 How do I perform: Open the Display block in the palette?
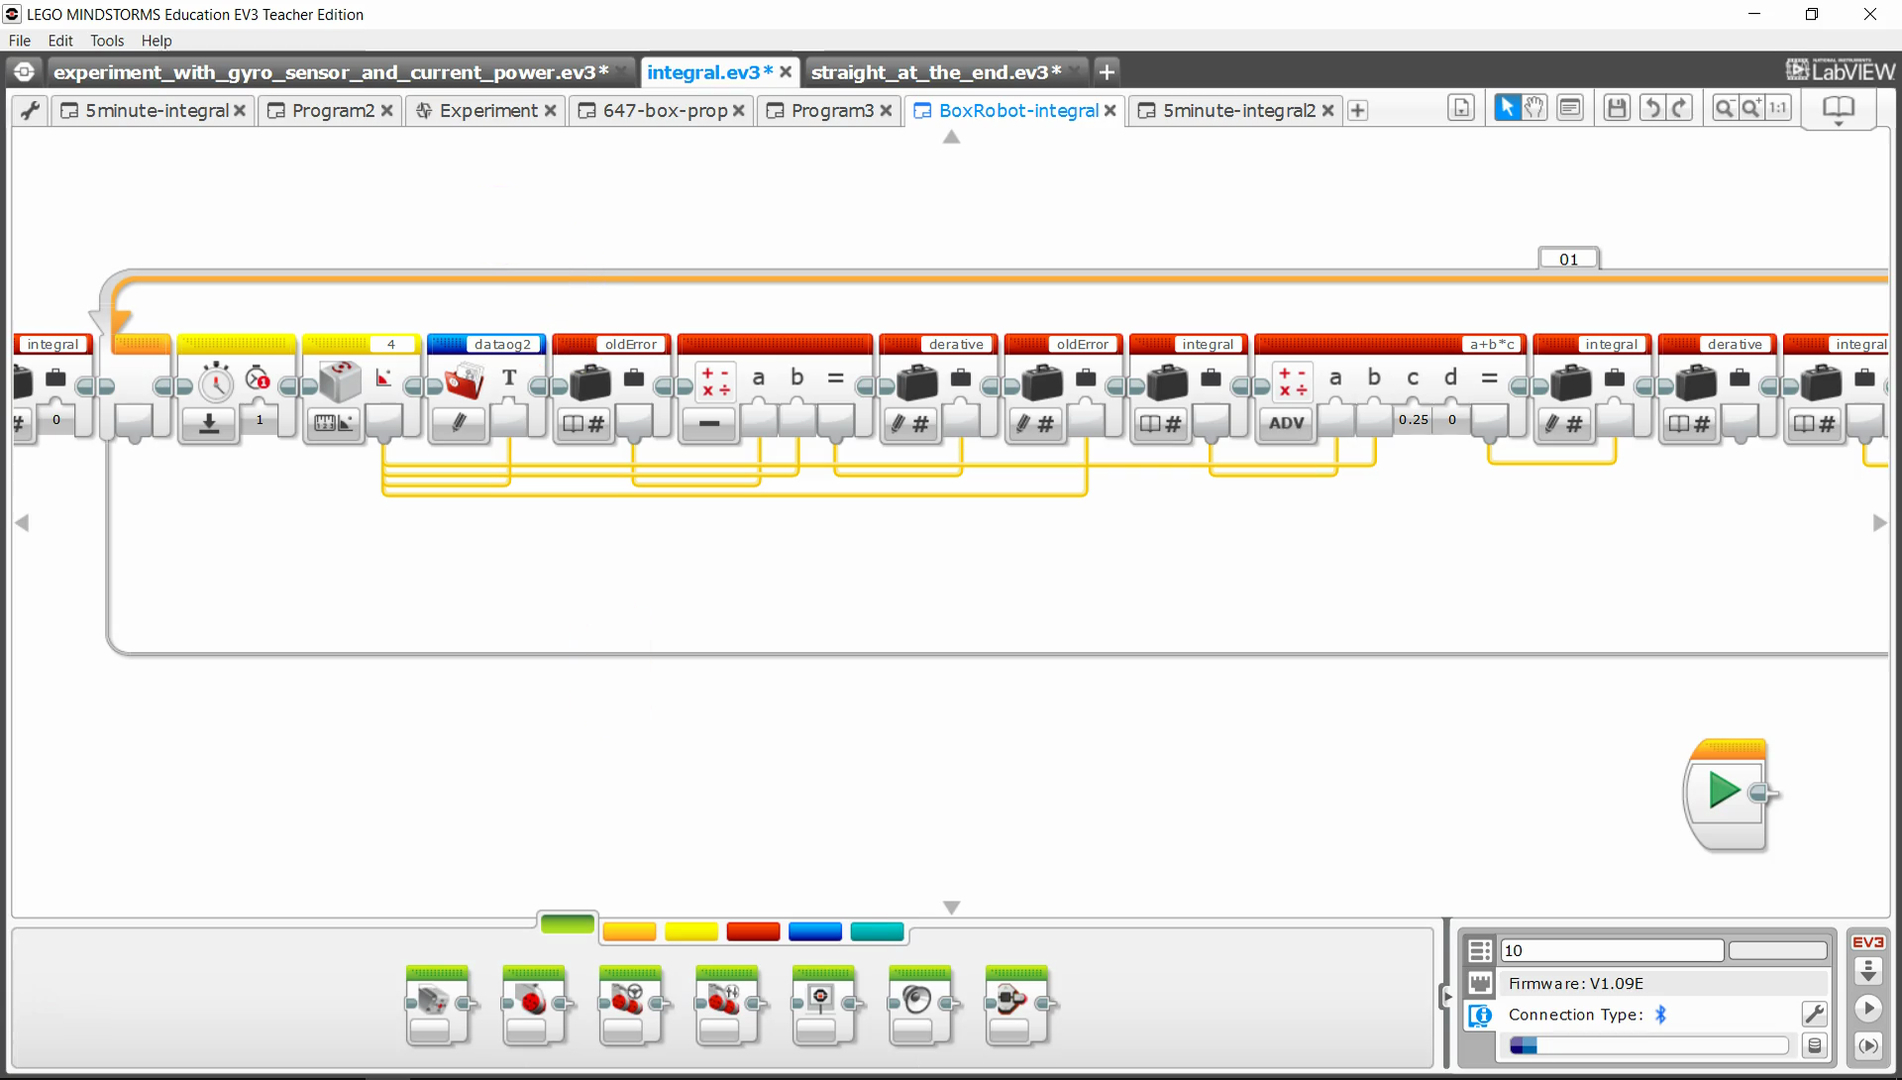click(825, 1005)
